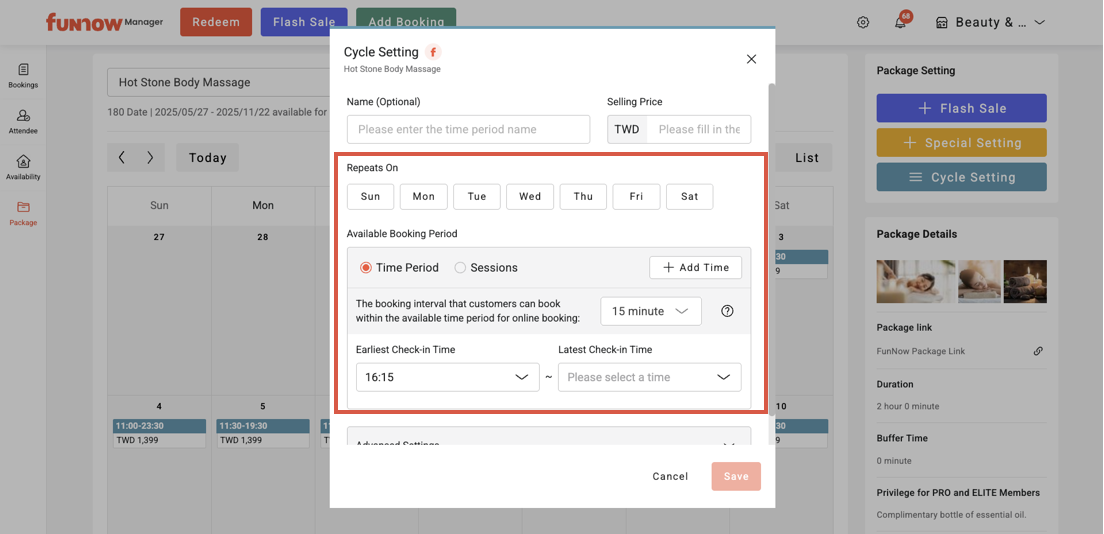
Task: Click the Name (Optional) input field
Action: point(468,129)
